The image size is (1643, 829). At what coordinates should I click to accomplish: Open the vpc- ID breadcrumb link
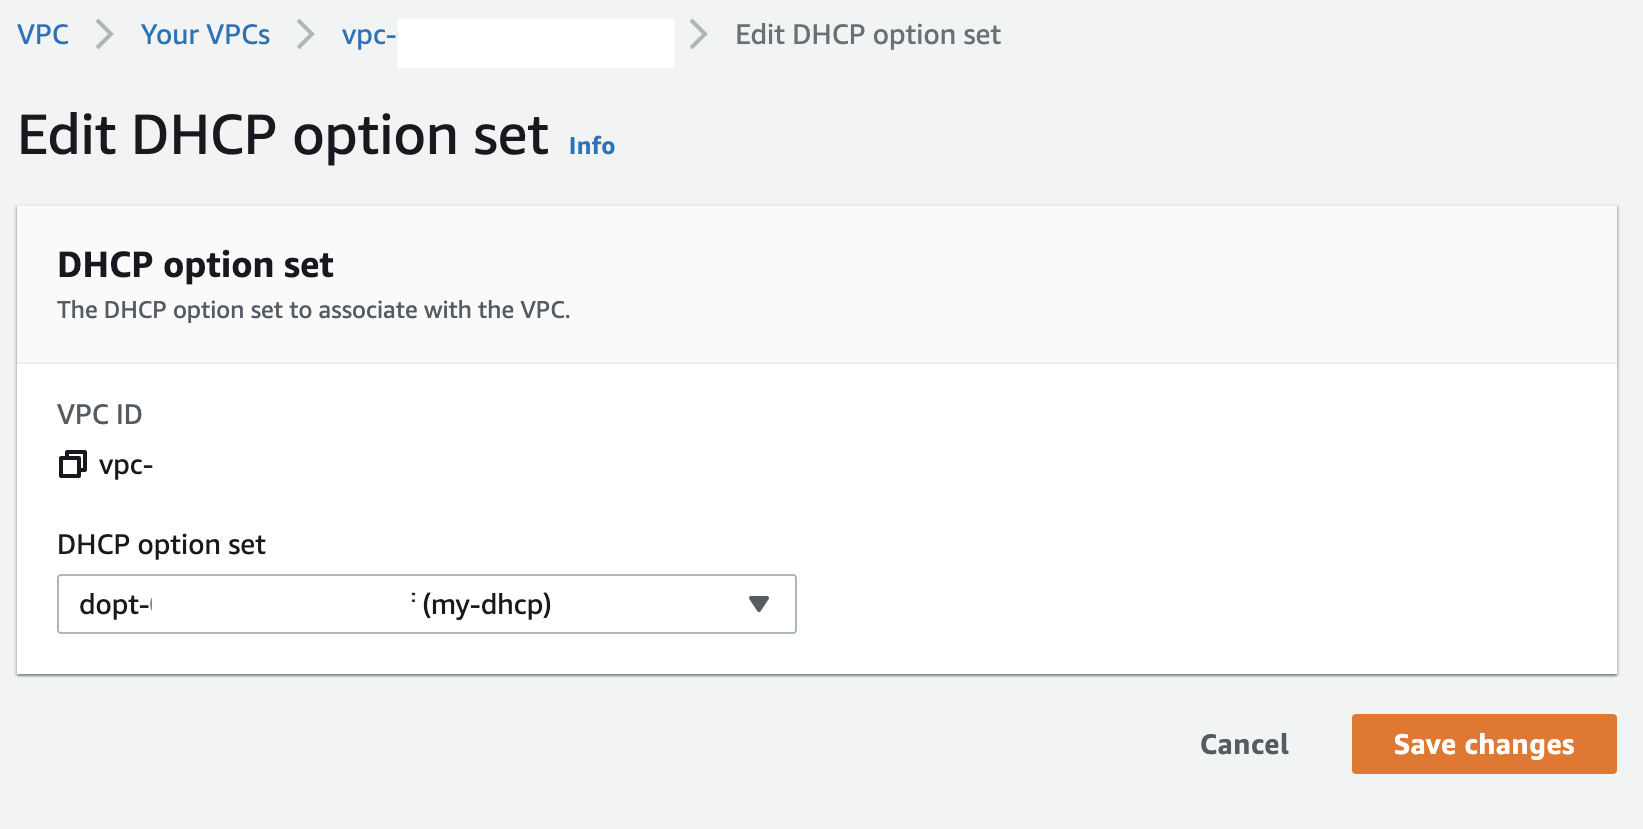point(369,35)
